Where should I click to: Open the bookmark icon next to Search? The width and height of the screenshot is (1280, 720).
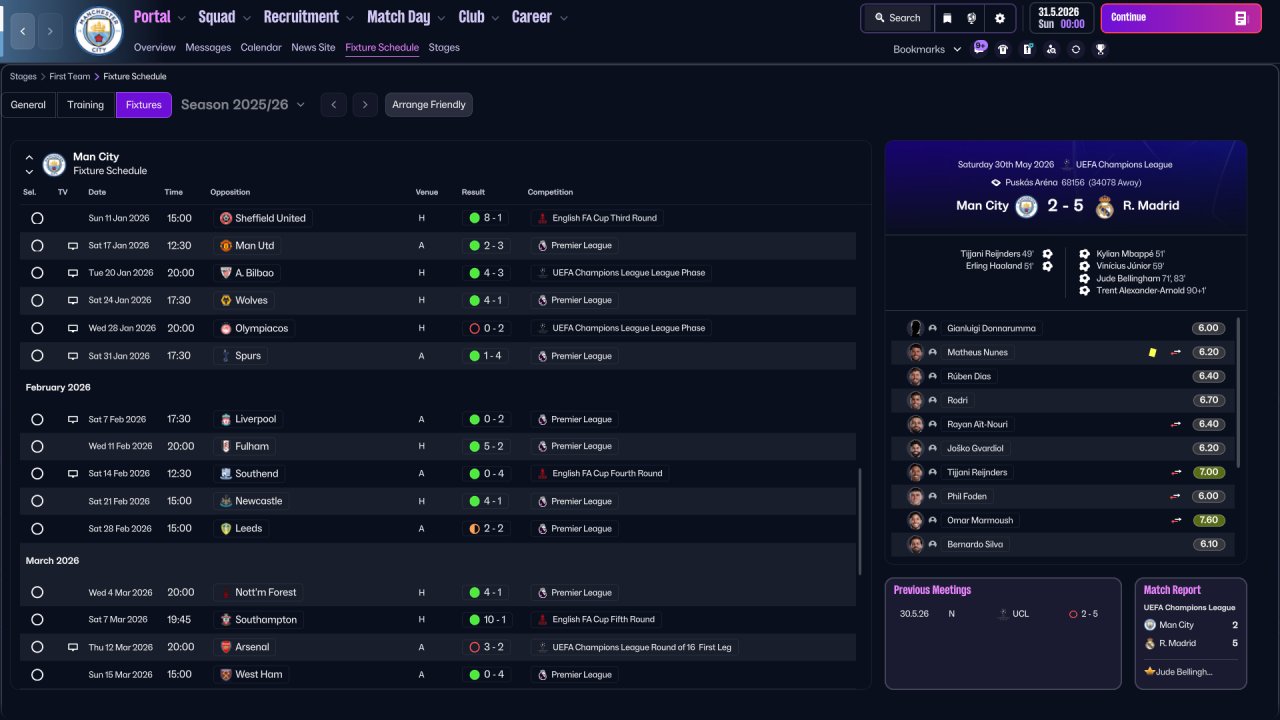coord(947,18)
